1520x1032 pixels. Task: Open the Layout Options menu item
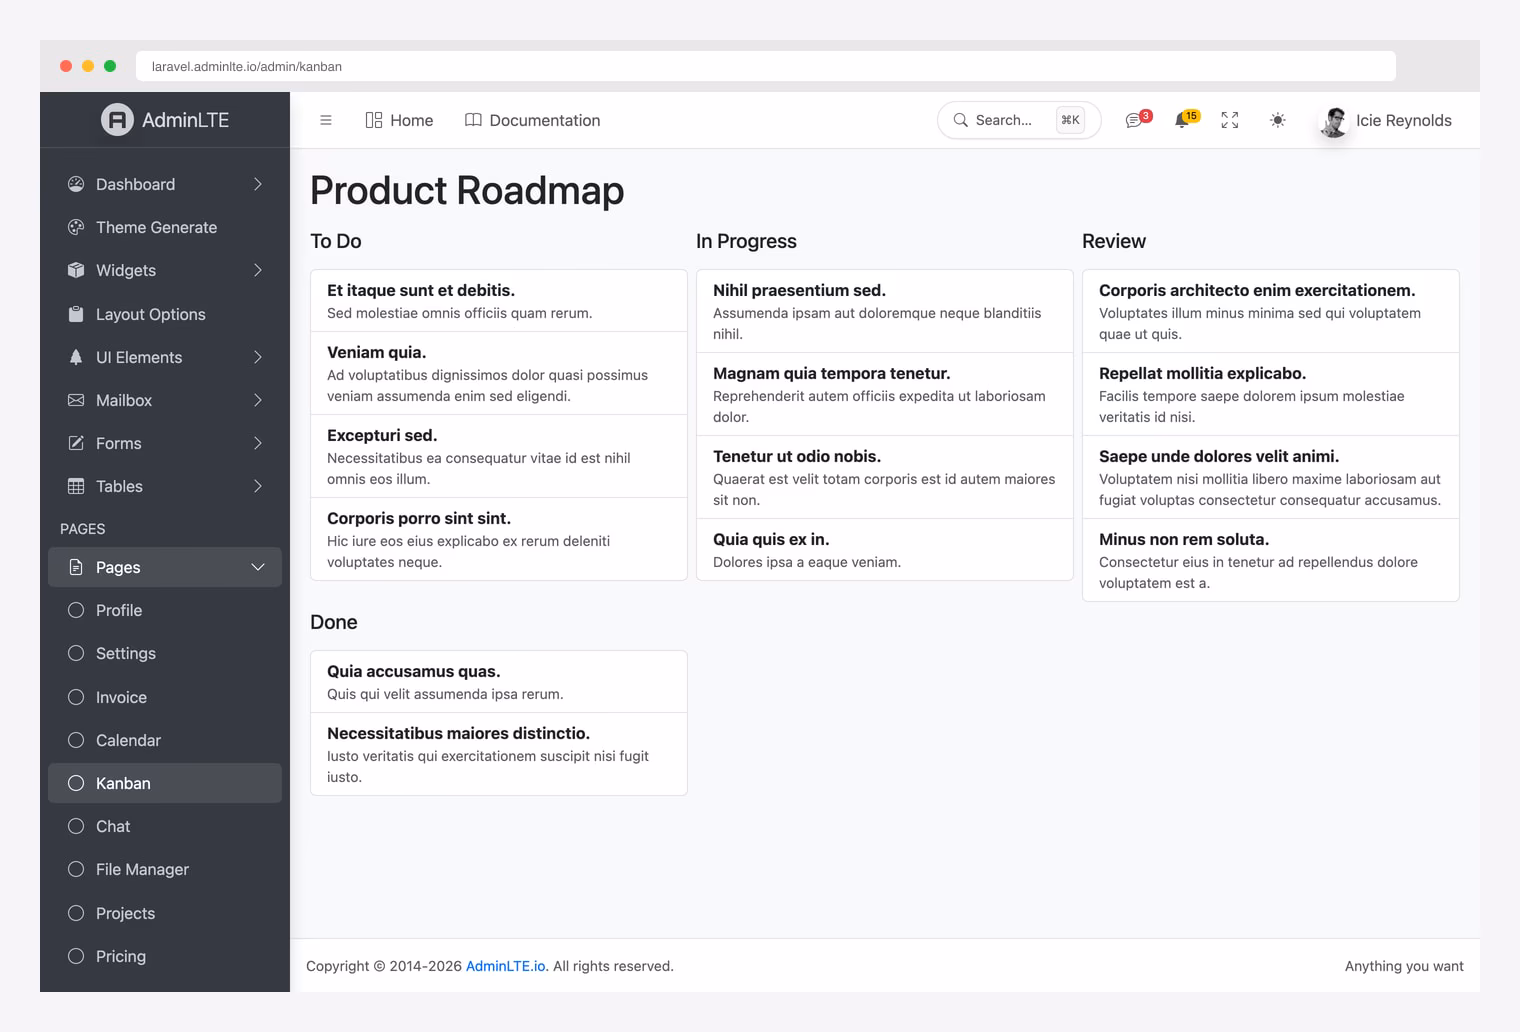165,314
